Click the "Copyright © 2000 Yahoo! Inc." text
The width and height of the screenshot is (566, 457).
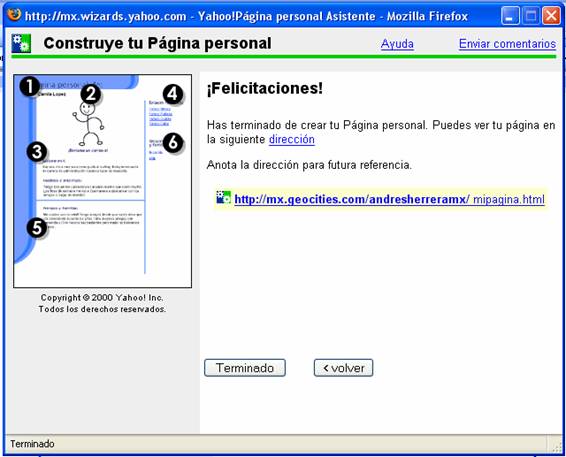102,298
